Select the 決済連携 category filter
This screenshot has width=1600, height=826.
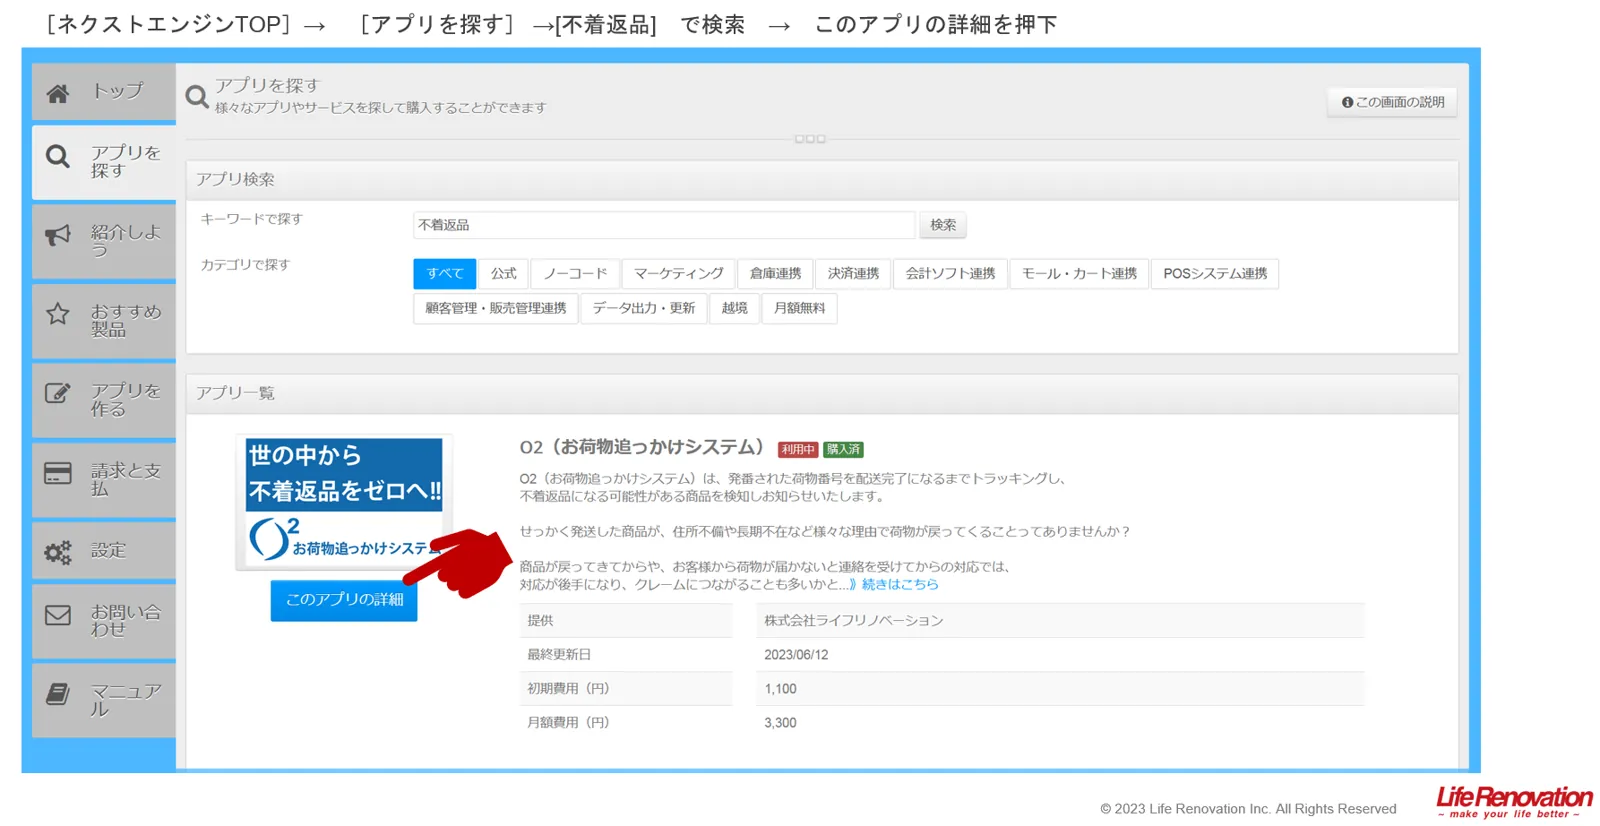[x=853, y=273]
